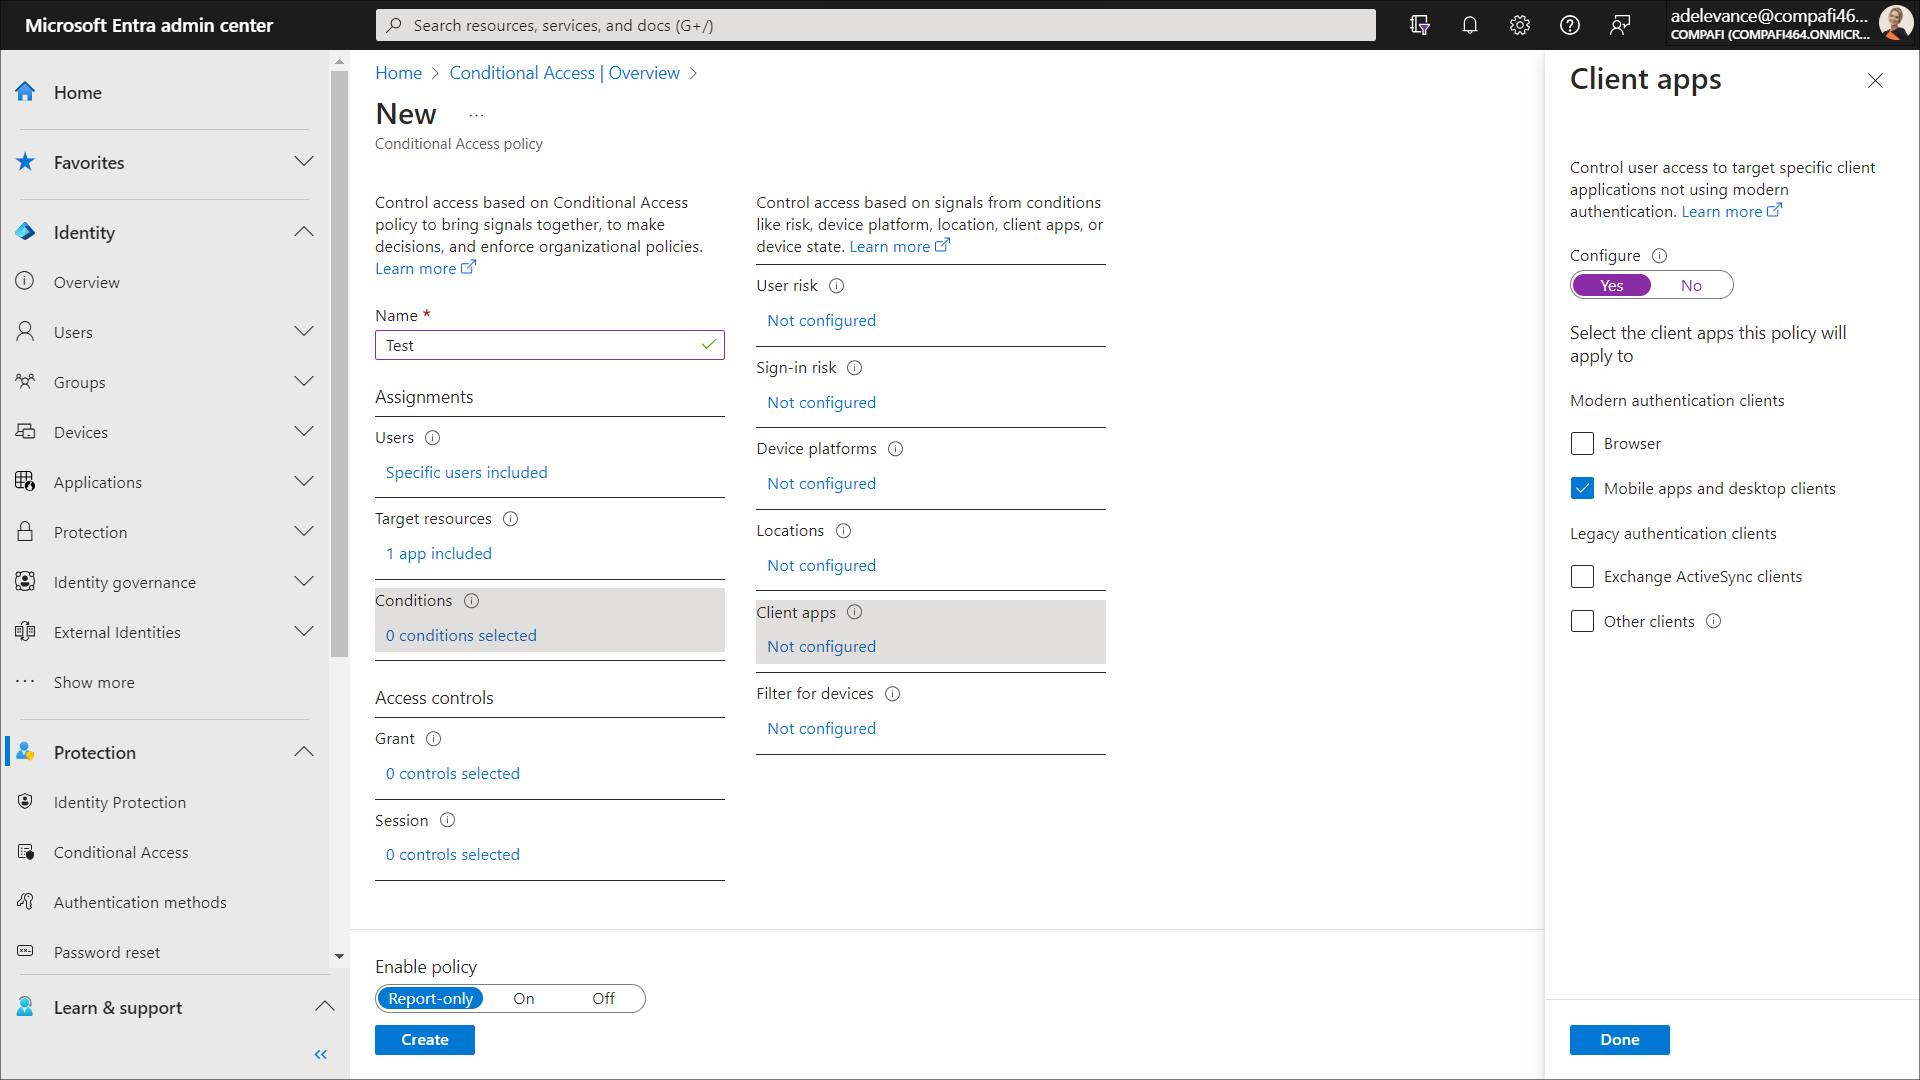Click info icon beside Other clients
Image resolution: width=1920 pixels, height=1080 pixels.
click(1713, 621)
